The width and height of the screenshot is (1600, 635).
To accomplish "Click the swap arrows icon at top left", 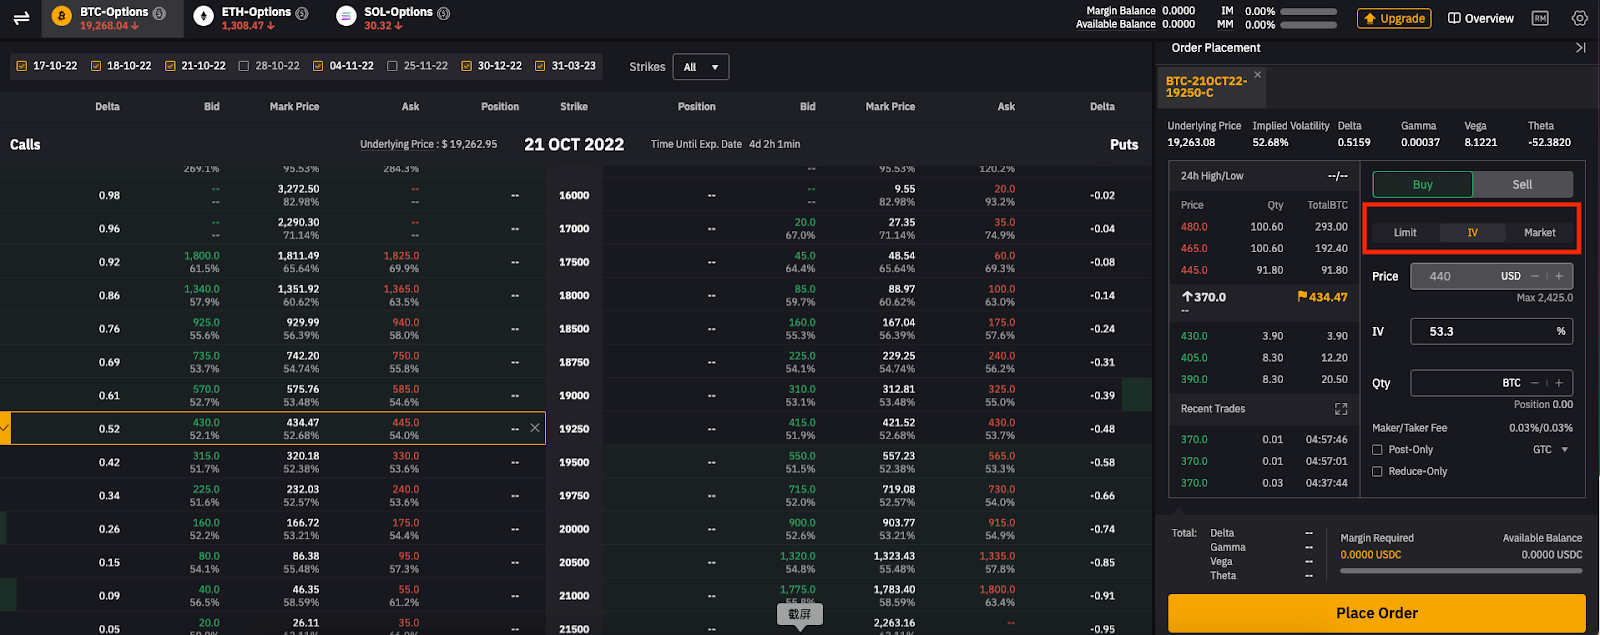I will coord(21,17).
